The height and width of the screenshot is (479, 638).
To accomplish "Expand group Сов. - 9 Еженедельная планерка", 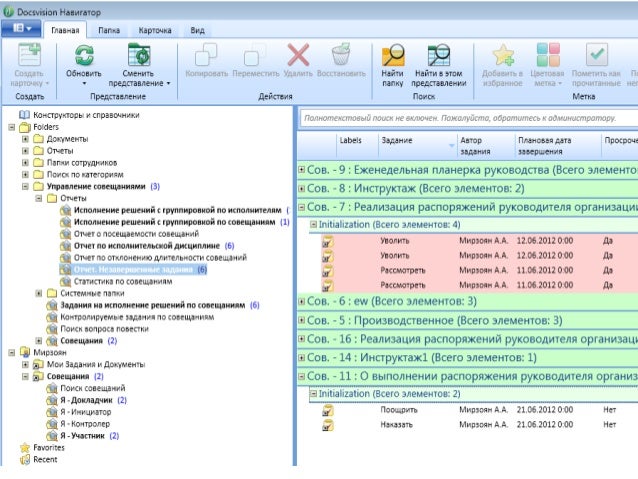I will (302, 170).
